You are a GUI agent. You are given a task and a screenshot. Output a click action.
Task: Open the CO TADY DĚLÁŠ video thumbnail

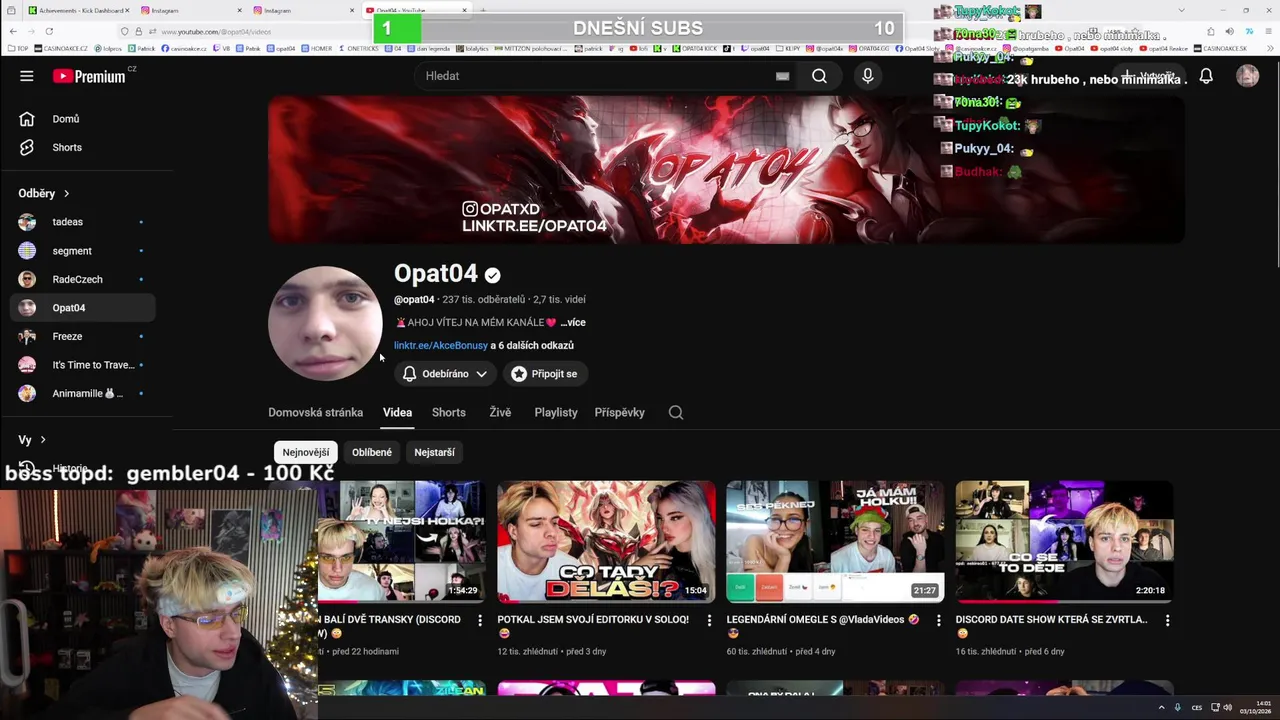pyautogui.click(x=606, y=541)
